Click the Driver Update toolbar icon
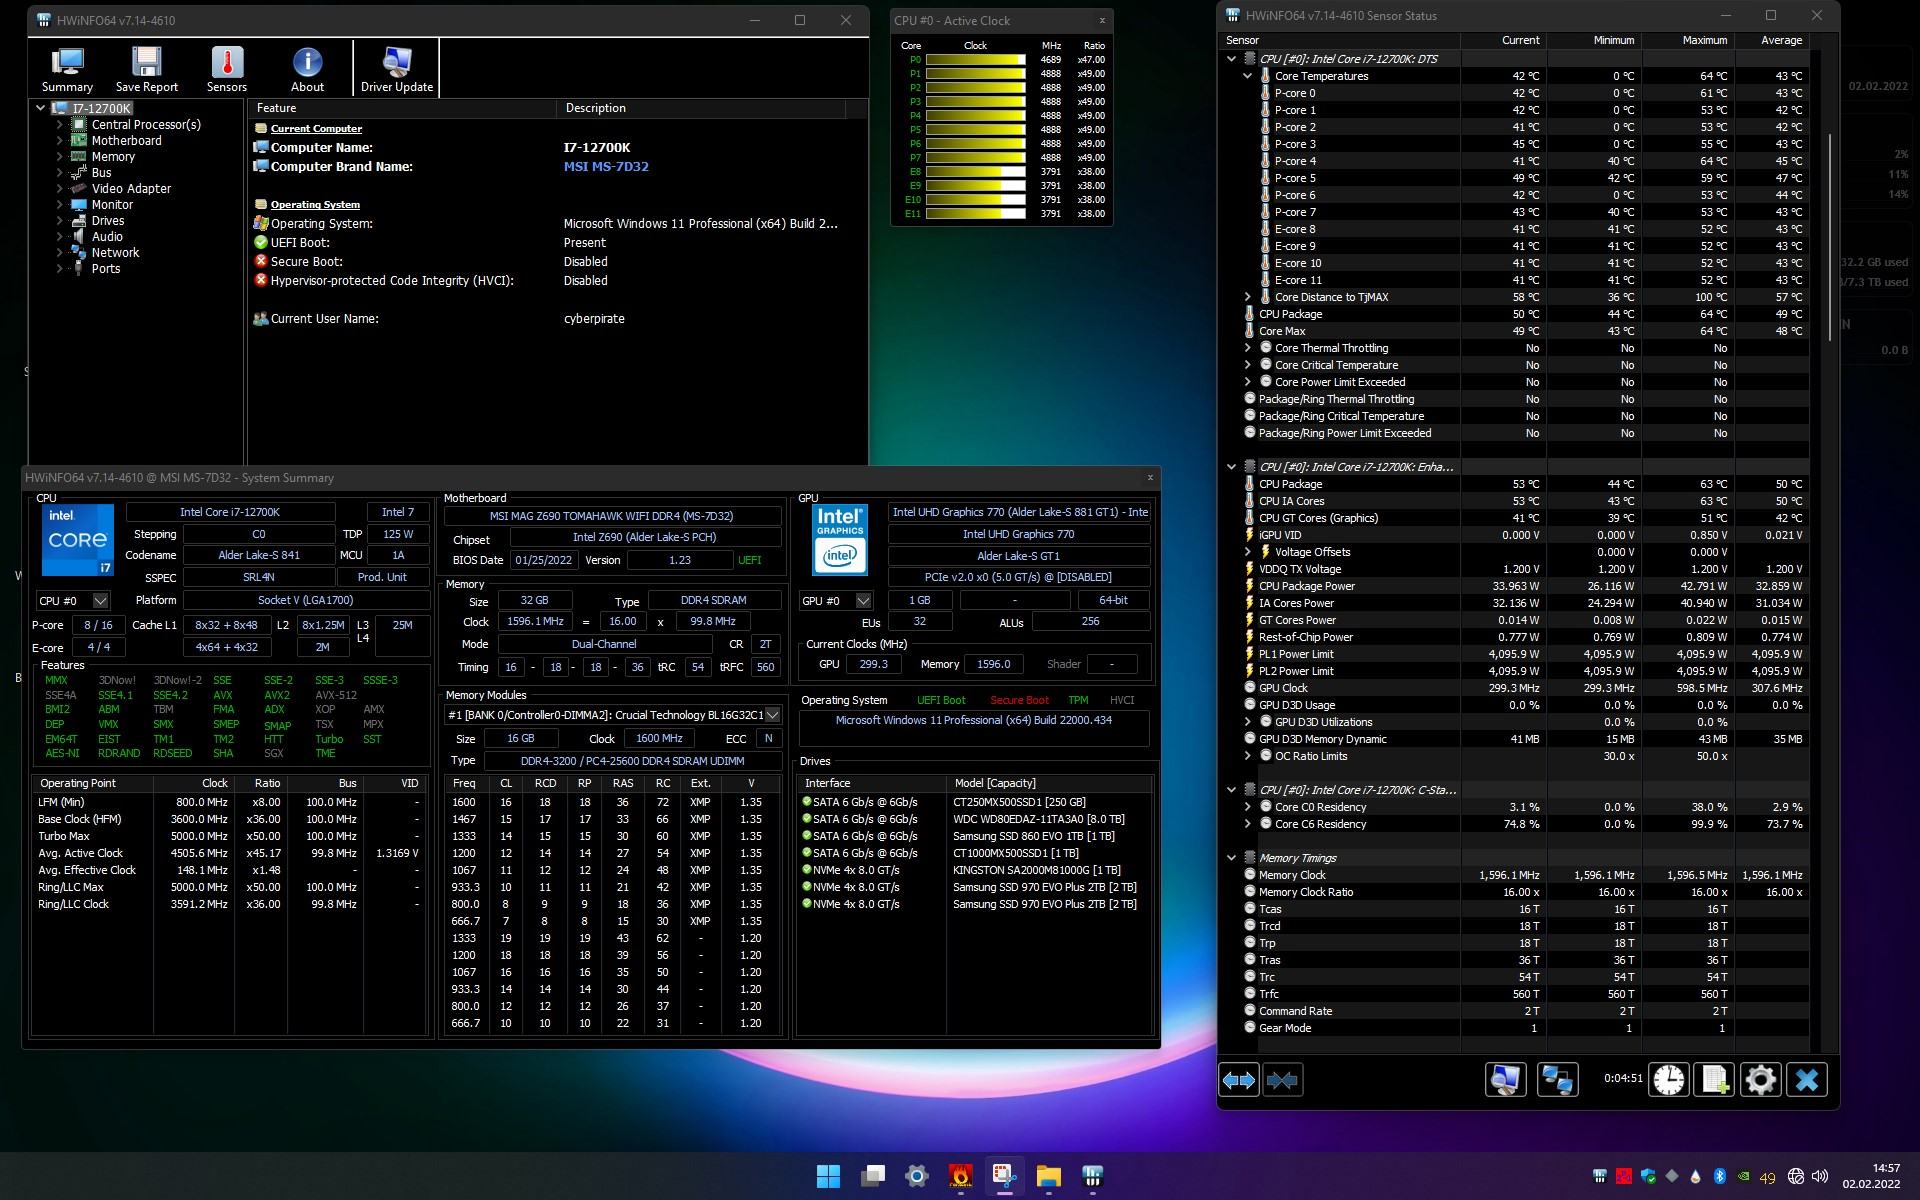 tap(397, 69)
